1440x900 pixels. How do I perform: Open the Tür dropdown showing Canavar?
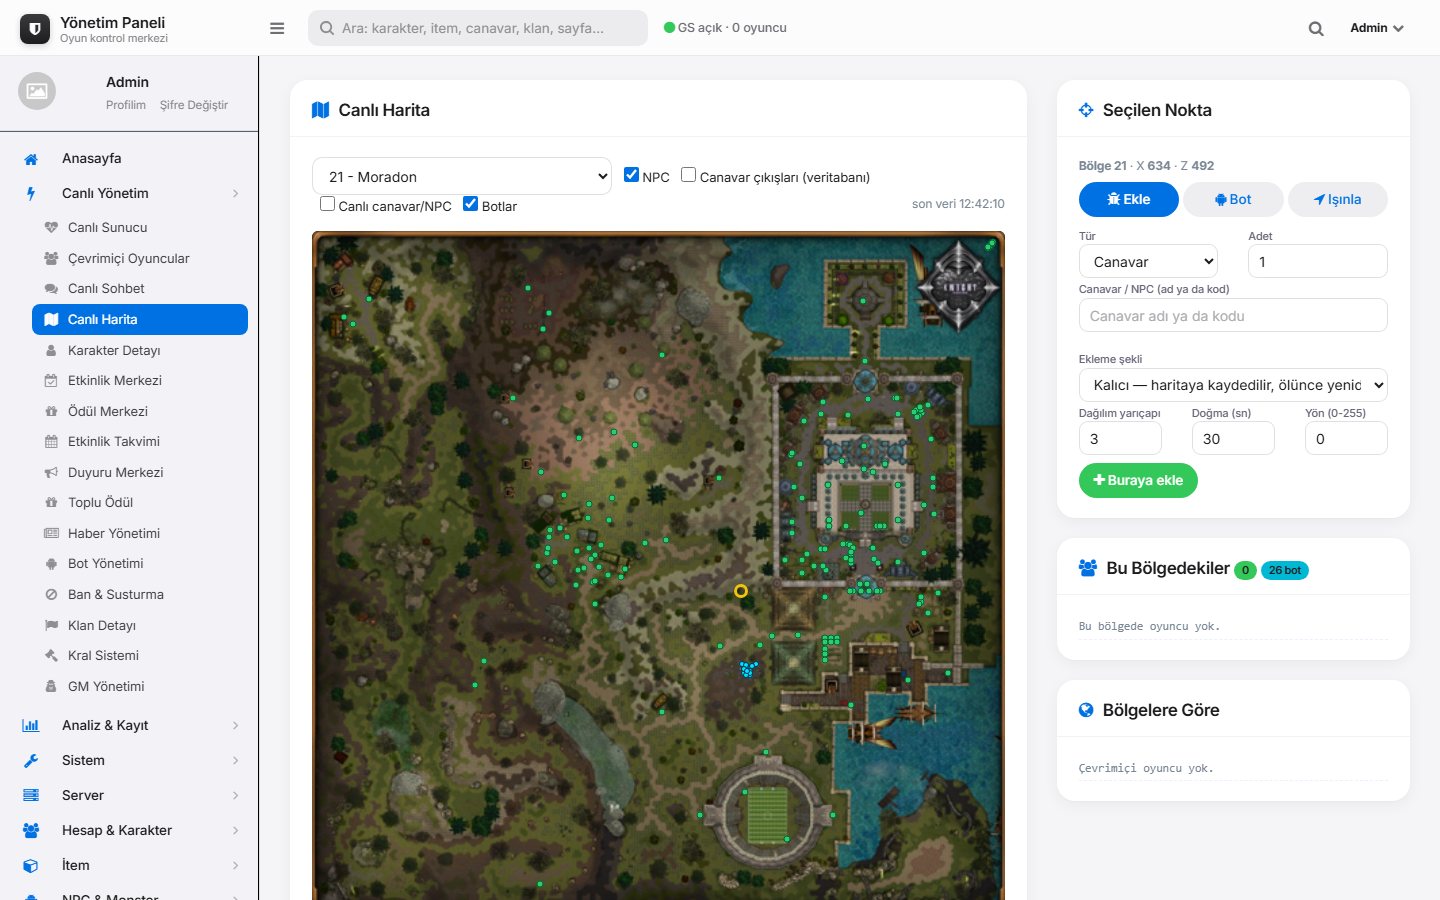1148,261
